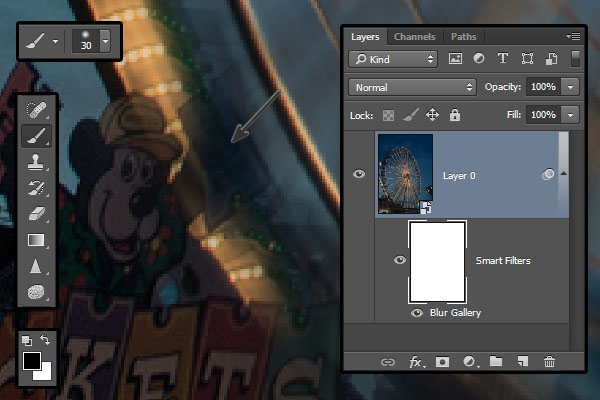Open the Add Layer Style fx menu
Screen dimensions: 600x400
point(416,362)
